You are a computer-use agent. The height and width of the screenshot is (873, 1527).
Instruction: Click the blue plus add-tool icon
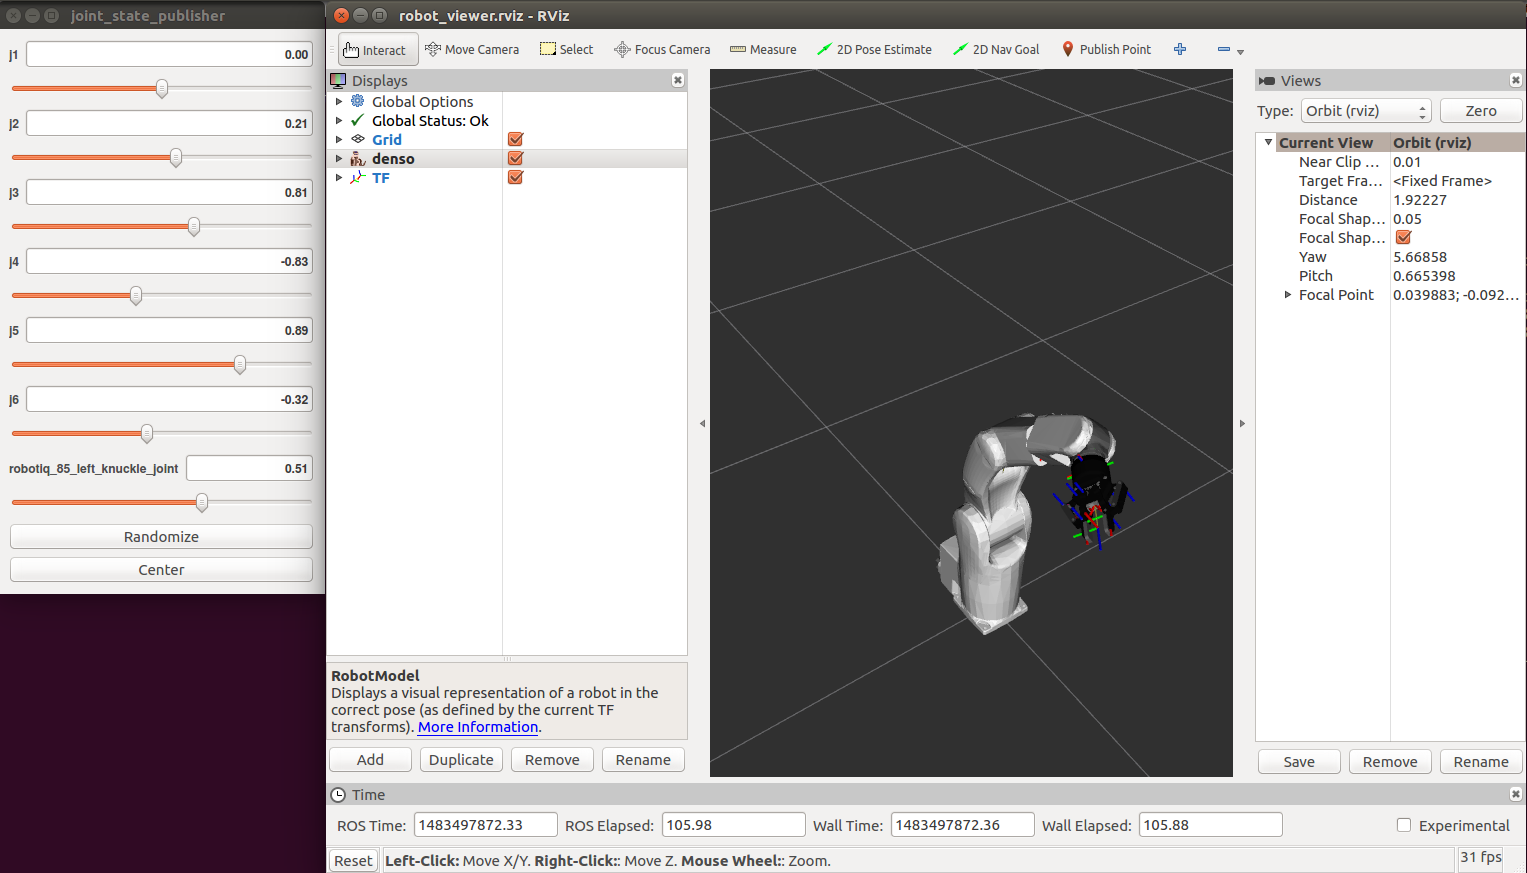point(1180,50)
